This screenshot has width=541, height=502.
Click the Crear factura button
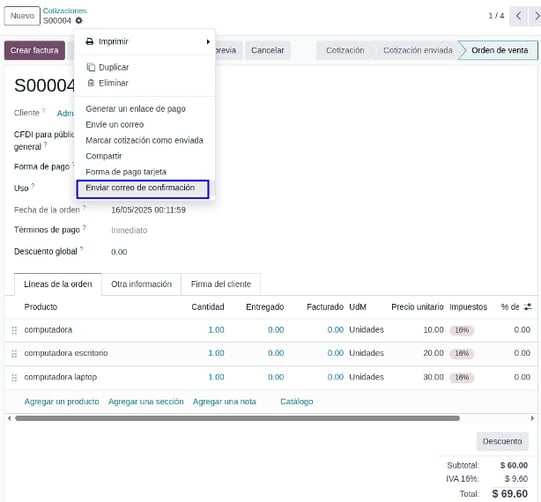coord(35,50)
